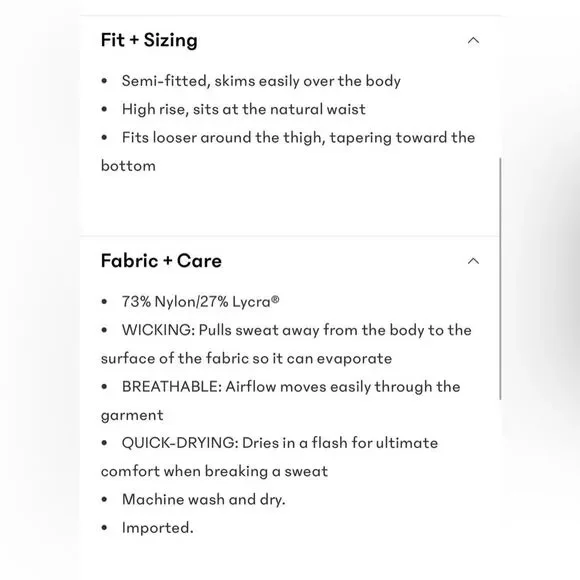
Task: Click the Machine wash and dry line
Action: tap(204, 499)
